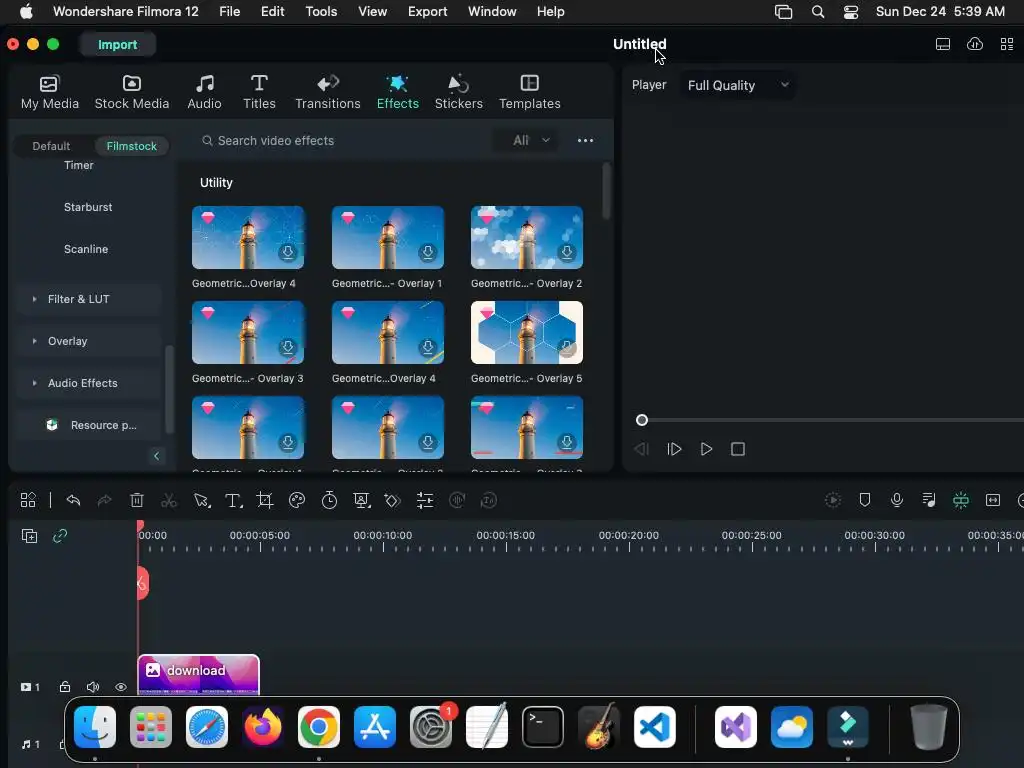1024x768 pixels.
Task: Open the Titles tab
Action: [x=259, y=92]
